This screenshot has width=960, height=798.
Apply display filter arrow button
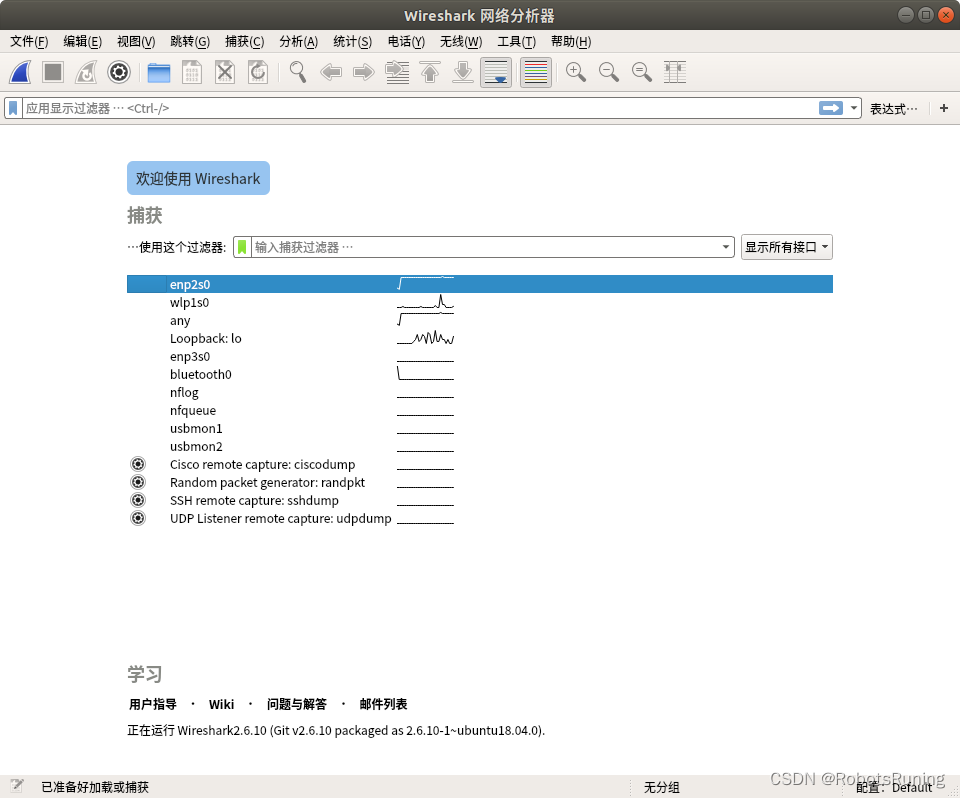coord(831,108)
